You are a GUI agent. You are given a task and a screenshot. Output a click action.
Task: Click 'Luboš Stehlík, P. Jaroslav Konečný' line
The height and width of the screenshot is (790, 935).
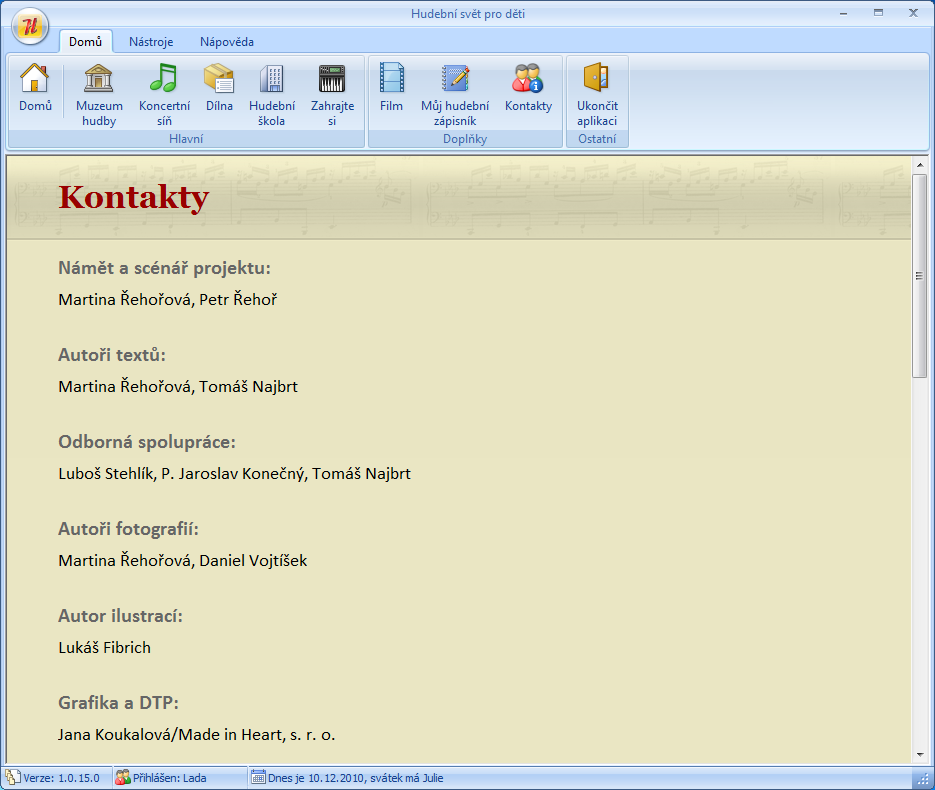[x=234, y=473]
